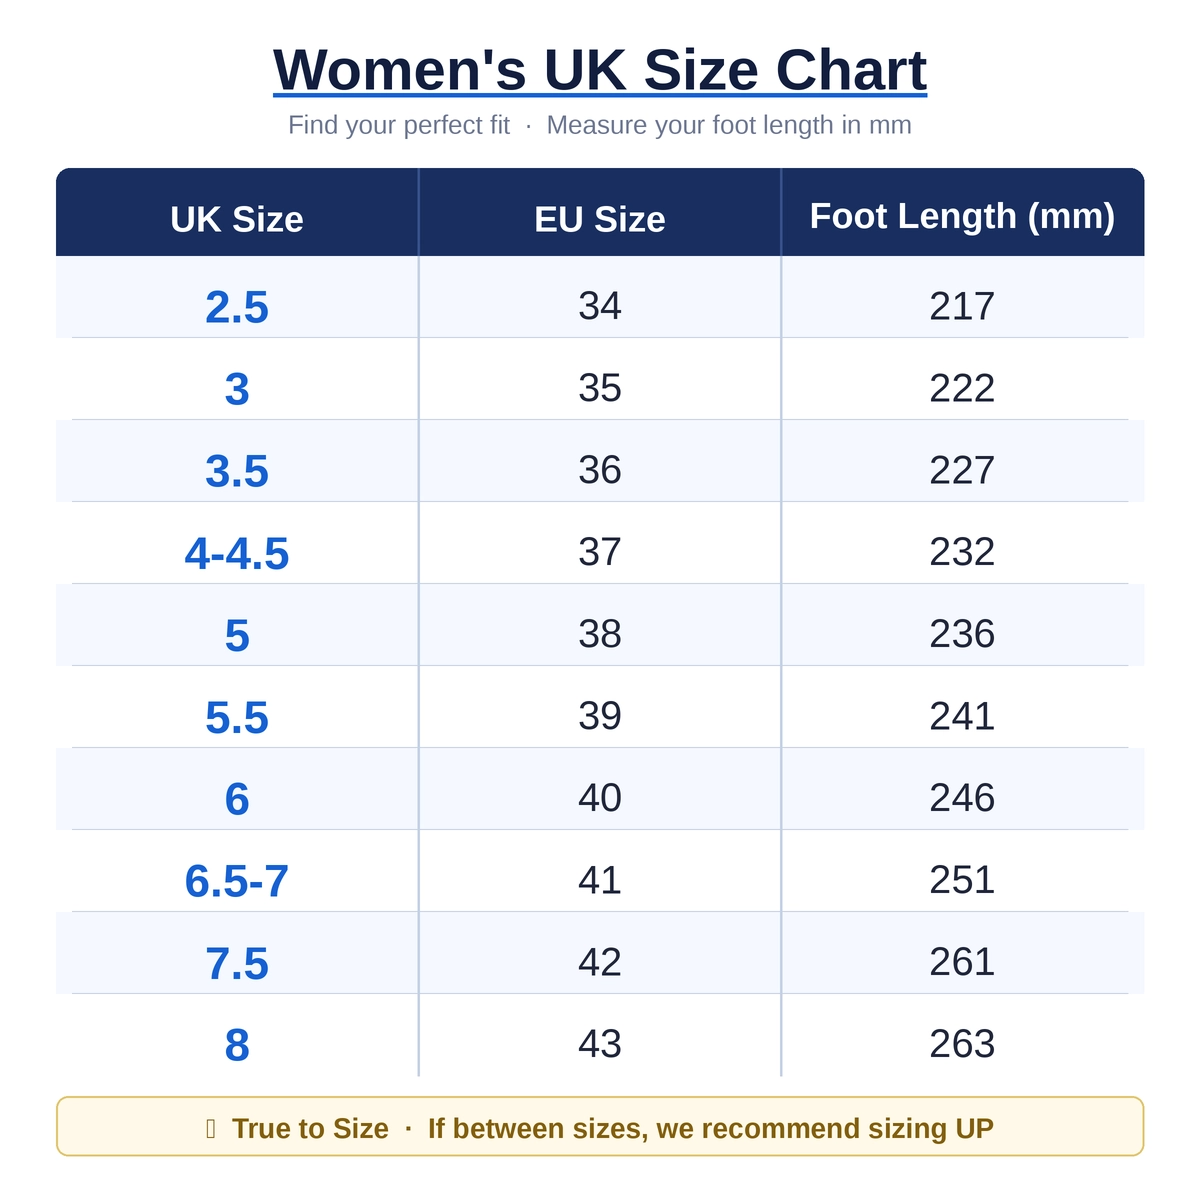The height and width of the screenshot is (1204, 1200).
Task: Select EU size 38 cell
Action: point(600,625)
